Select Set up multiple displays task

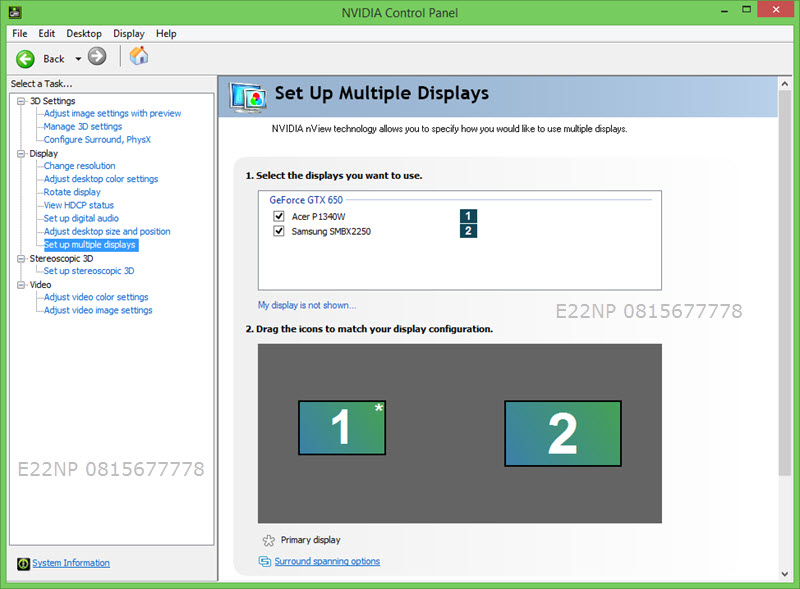tap(90, 245)
